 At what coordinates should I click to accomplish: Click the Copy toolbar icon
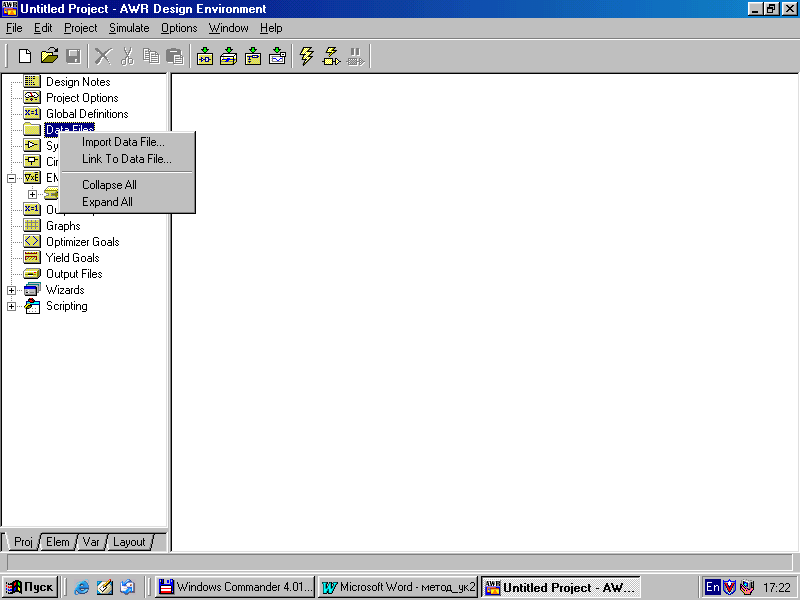(x=151, y=56)
